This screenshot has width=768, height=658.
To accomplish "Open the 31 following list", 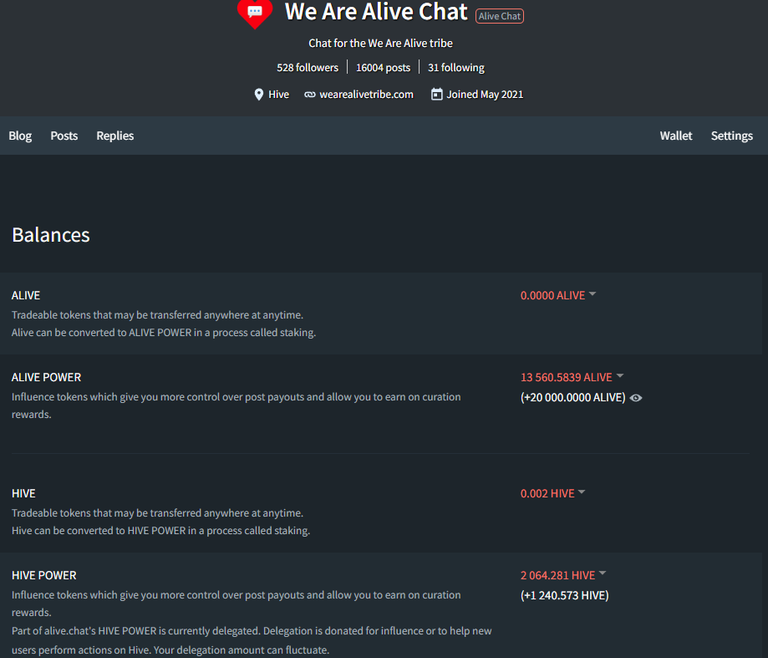I will click(456, 68).
